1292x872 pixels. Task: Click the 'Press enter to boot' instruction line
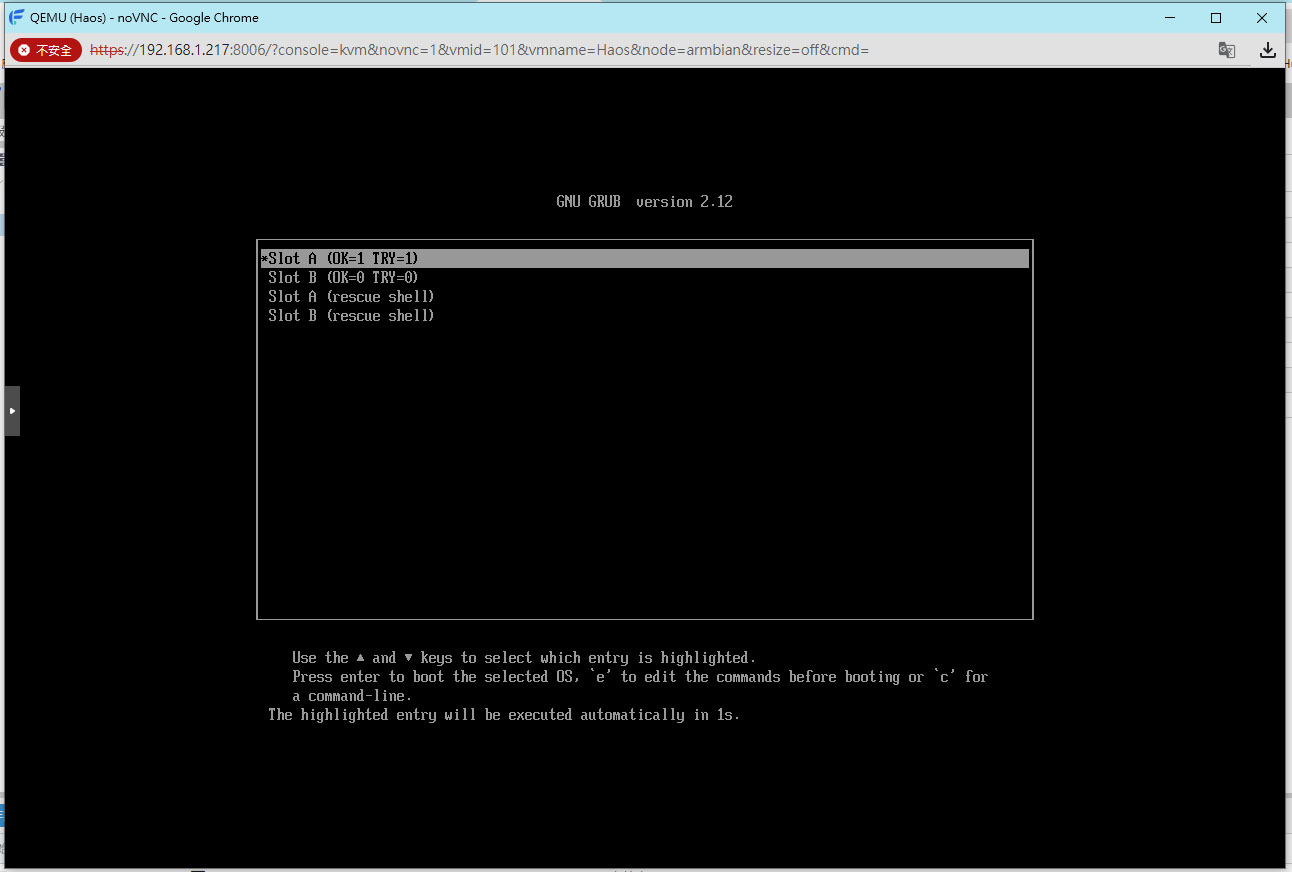point(640,677)
